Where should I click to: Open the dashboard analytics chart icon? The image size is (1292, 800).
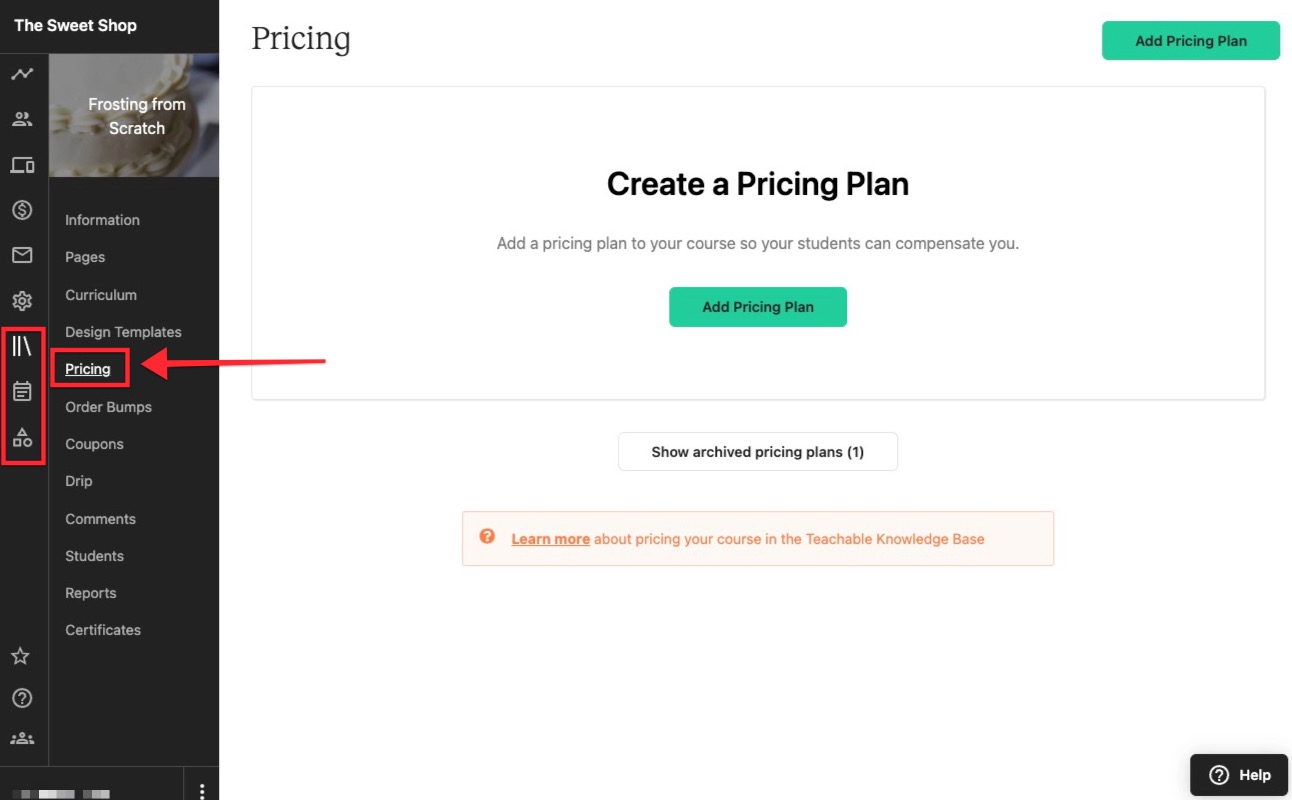click(22, 74)
